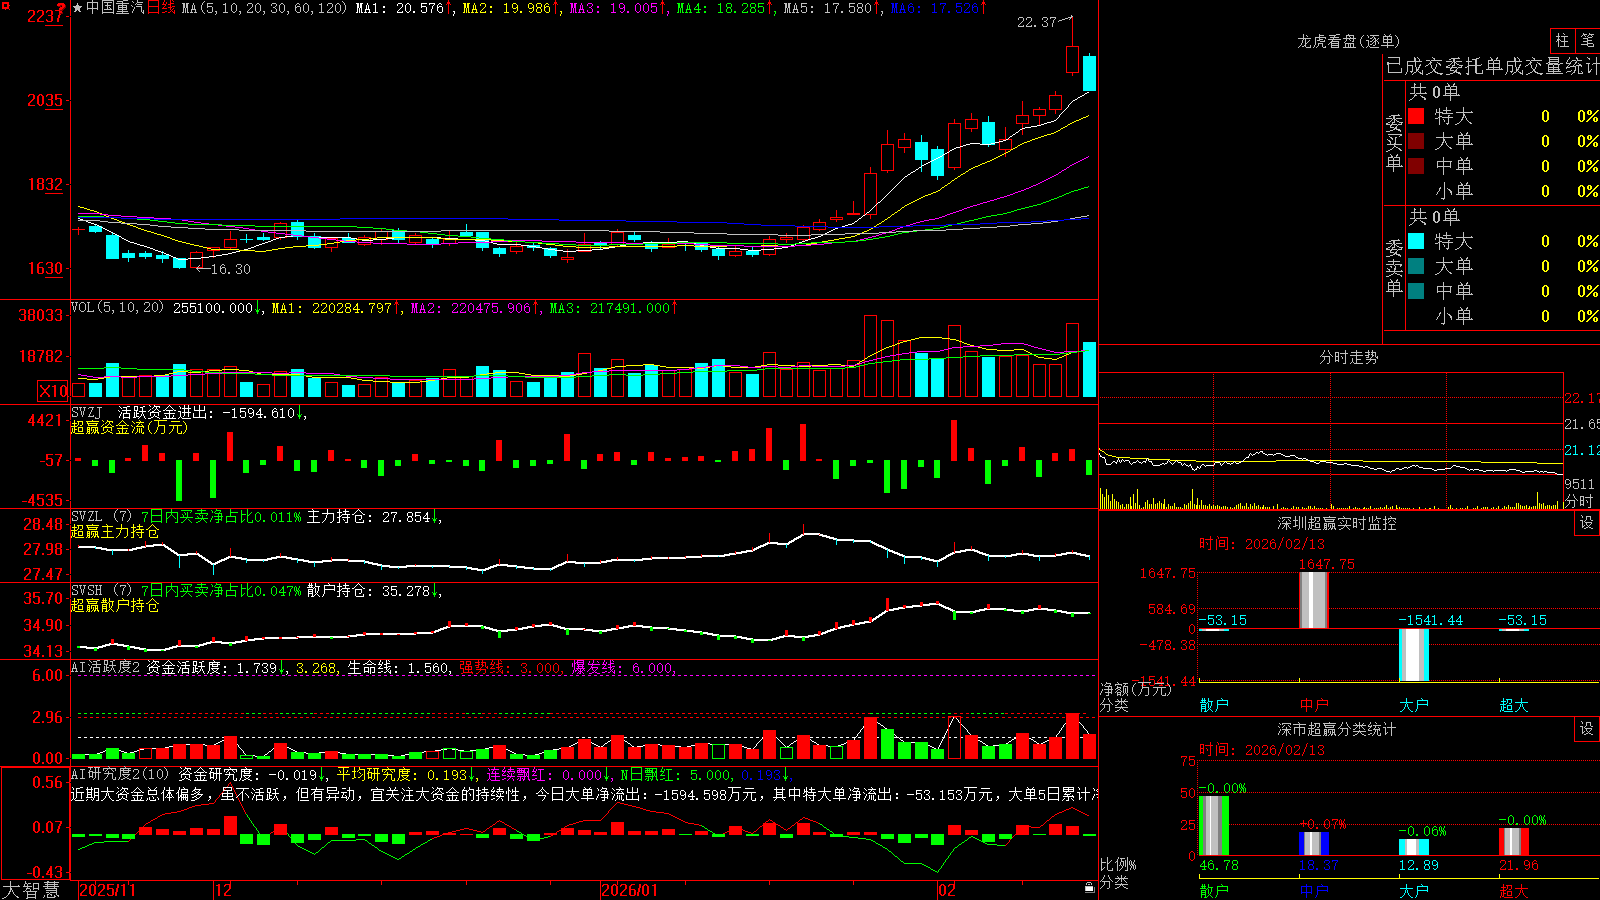The image size is (1600, 900).
Task: Click the 强势线: 3.000 label
Action: (x=510, y=668)
